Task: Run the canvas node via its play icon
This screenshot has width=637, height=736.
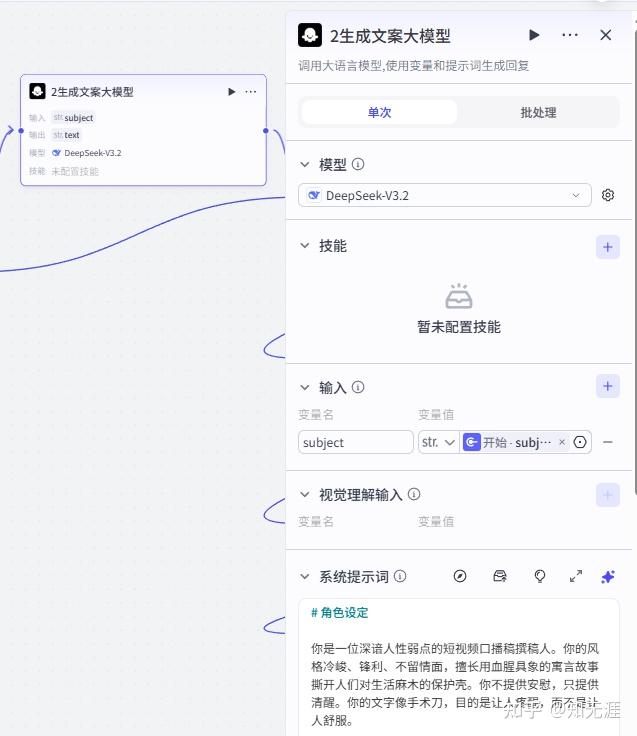Action: tap(231, 92)
